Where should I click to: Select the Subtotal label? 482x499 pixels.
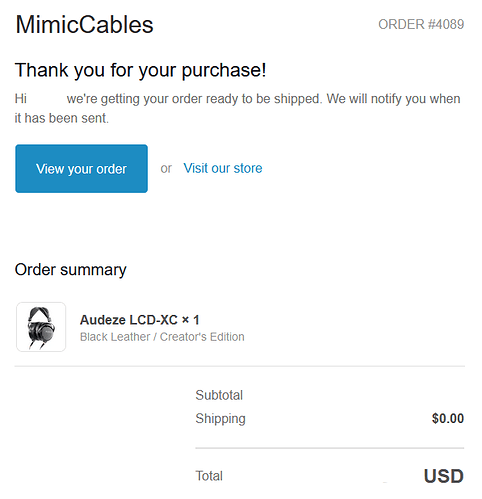(219, 395)
